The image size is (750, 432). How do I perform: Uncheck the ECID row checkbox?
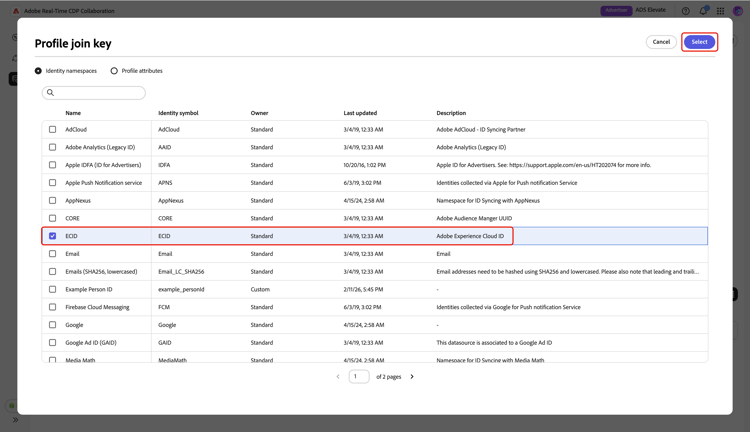coord(53,236)
